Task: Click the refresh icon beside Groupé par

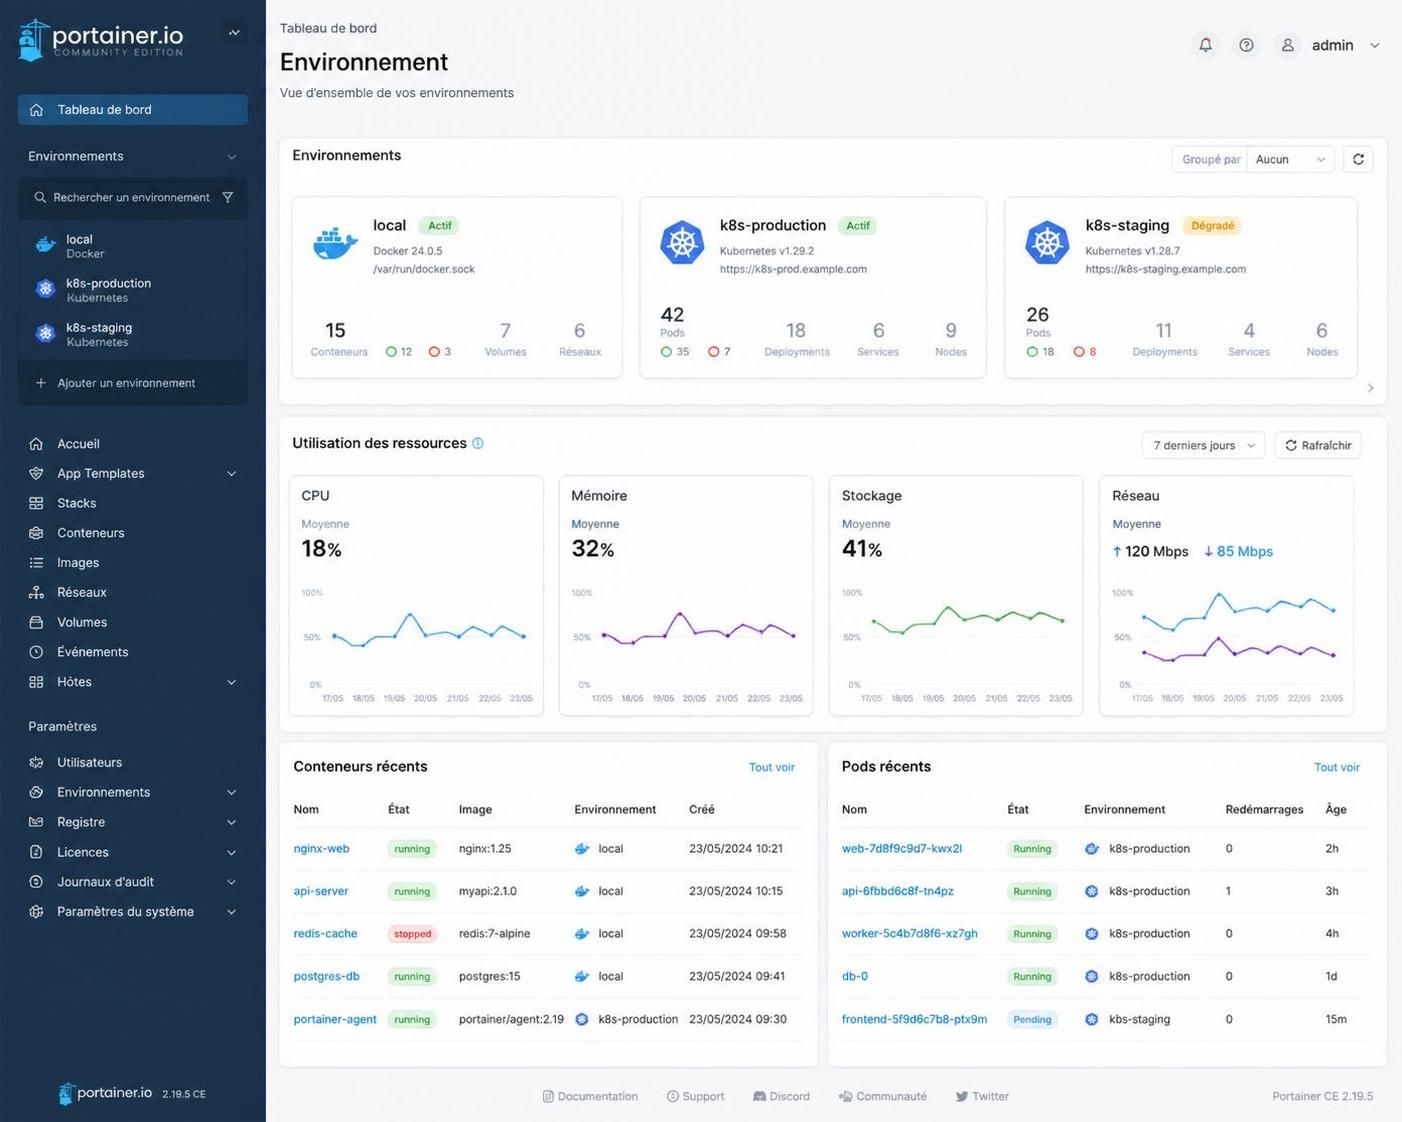Action: point(1358,159)
